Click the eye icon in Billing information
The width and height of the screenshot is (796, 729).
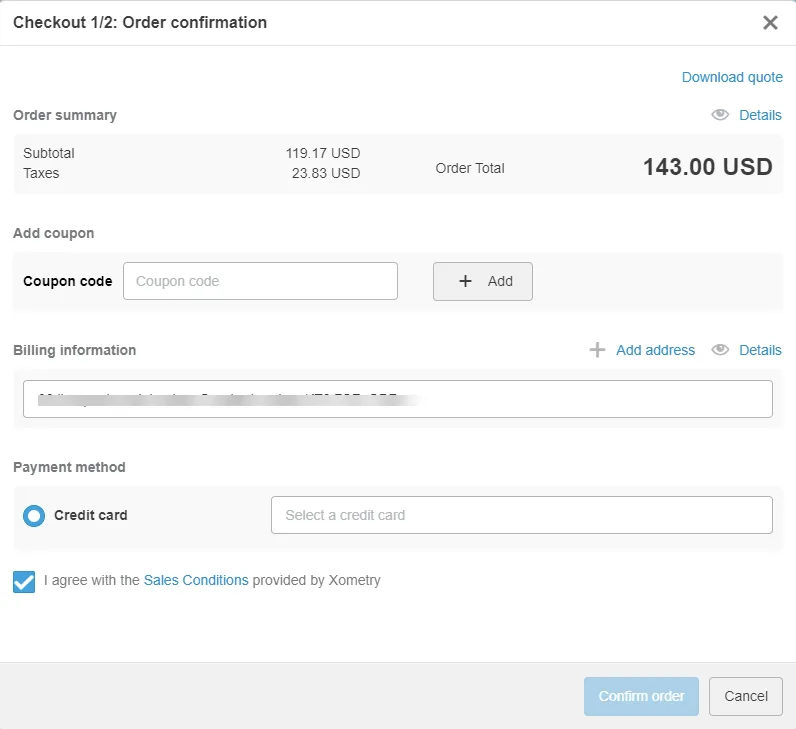click(x=720, y=350)
